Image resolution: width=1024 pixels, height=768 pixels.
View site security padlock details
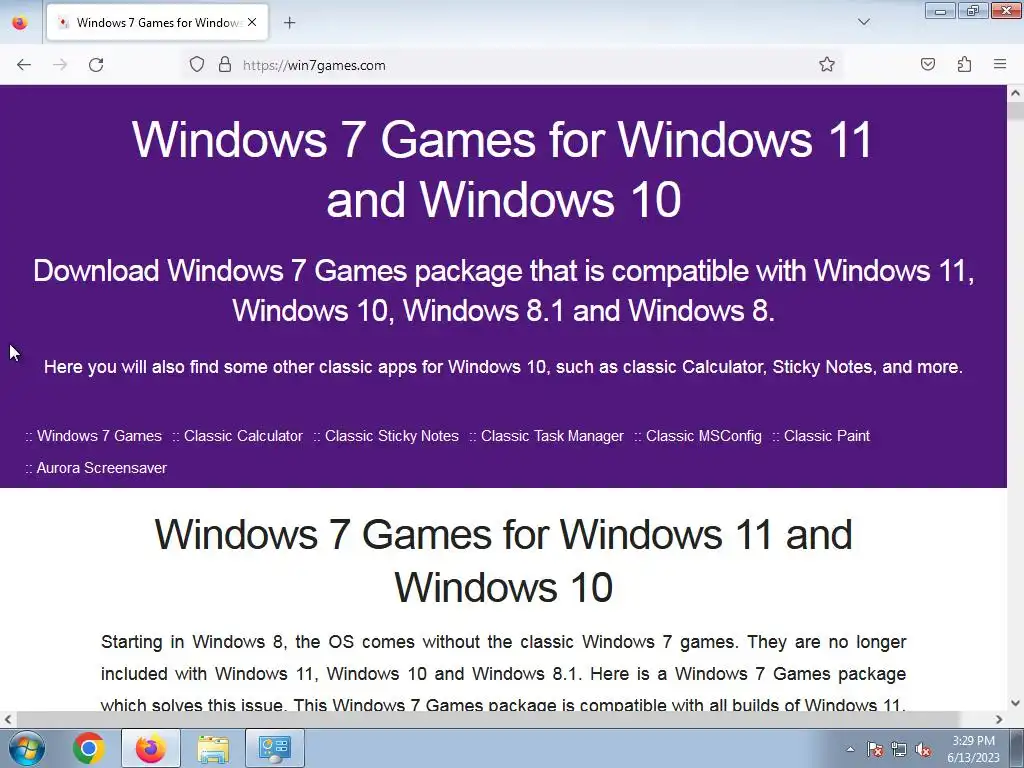(225, 65)
